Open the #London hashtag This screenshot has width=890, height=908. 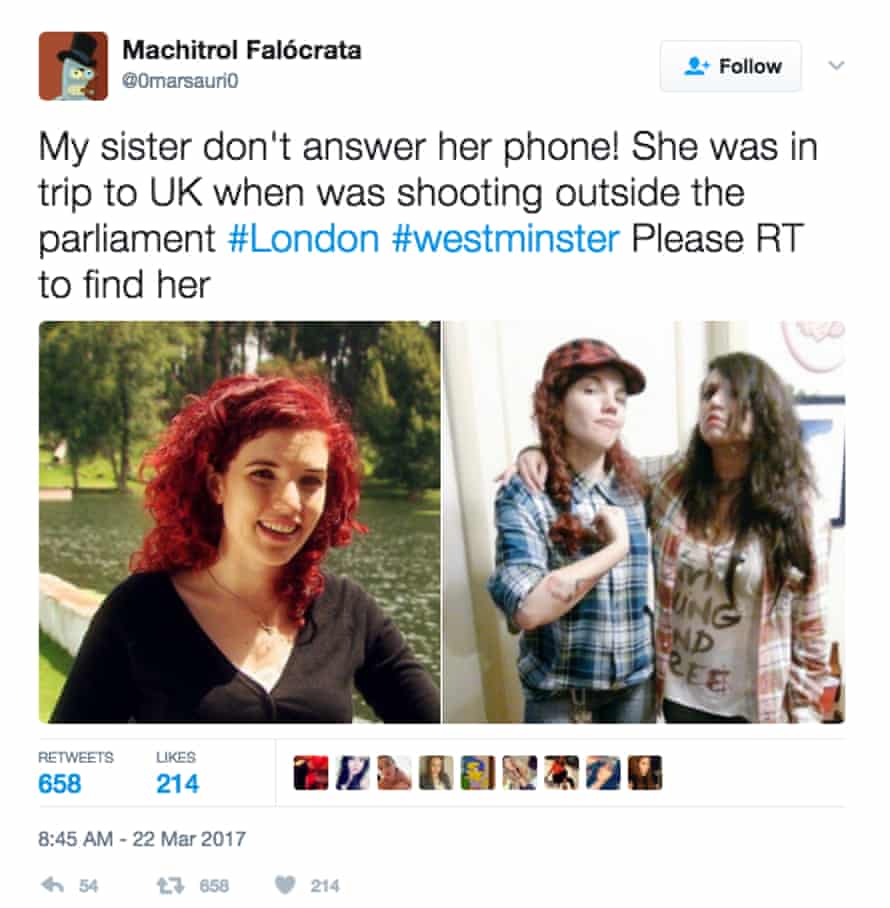point(304,239)
